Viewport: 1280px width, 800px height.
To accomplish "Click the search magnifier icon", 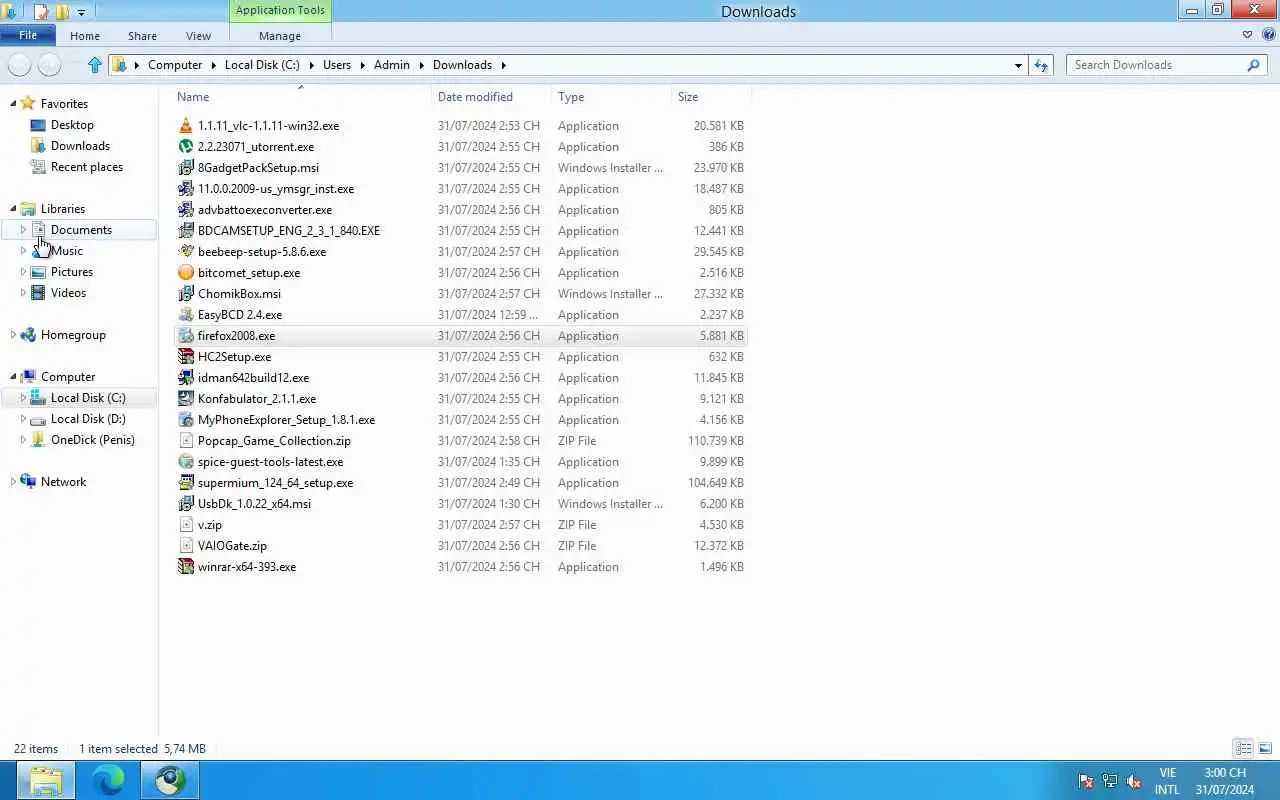I will coord(1253,65).
